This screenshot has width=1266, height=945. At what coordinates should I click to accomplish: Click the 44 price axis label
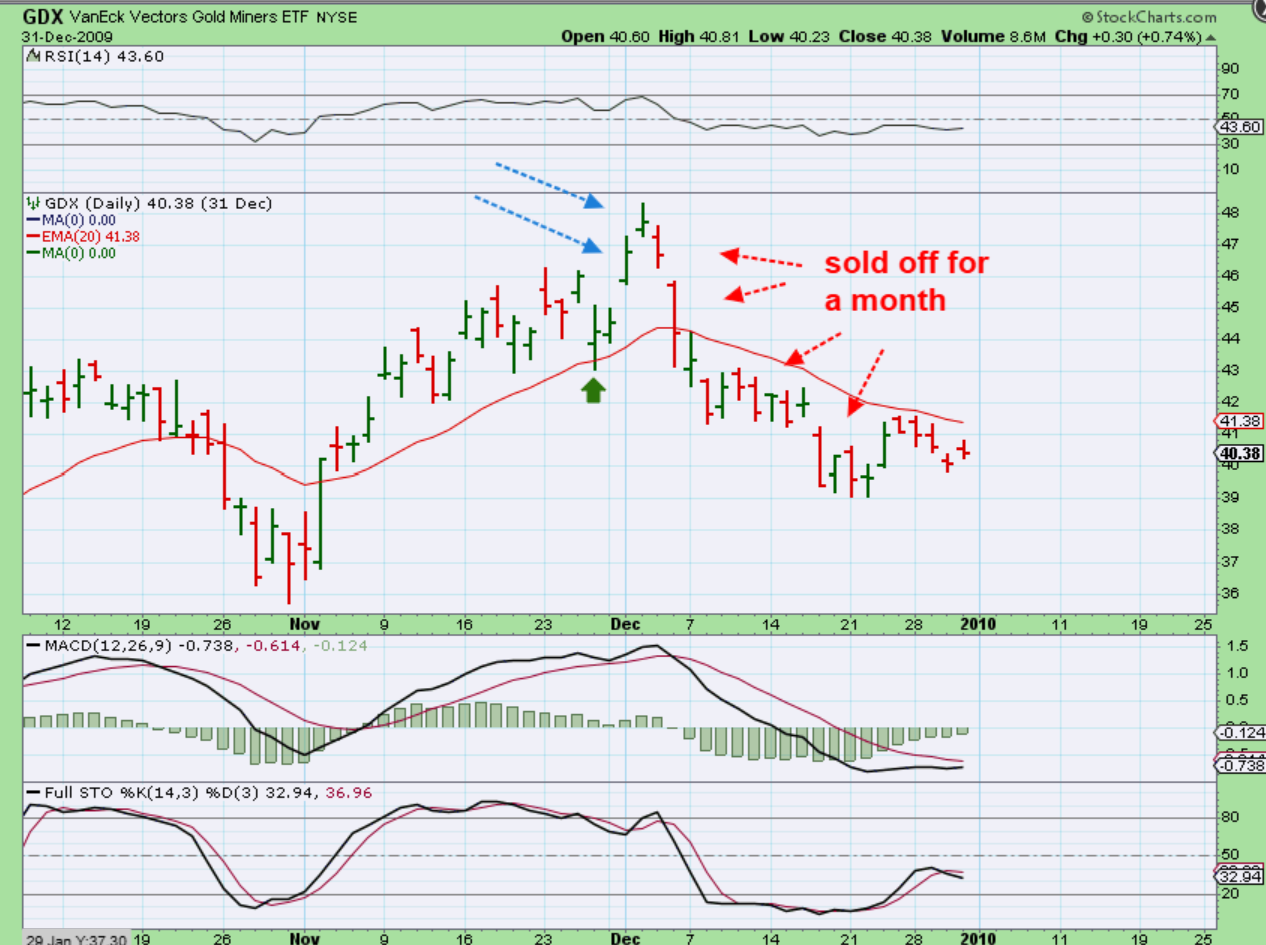point(1229,339)
